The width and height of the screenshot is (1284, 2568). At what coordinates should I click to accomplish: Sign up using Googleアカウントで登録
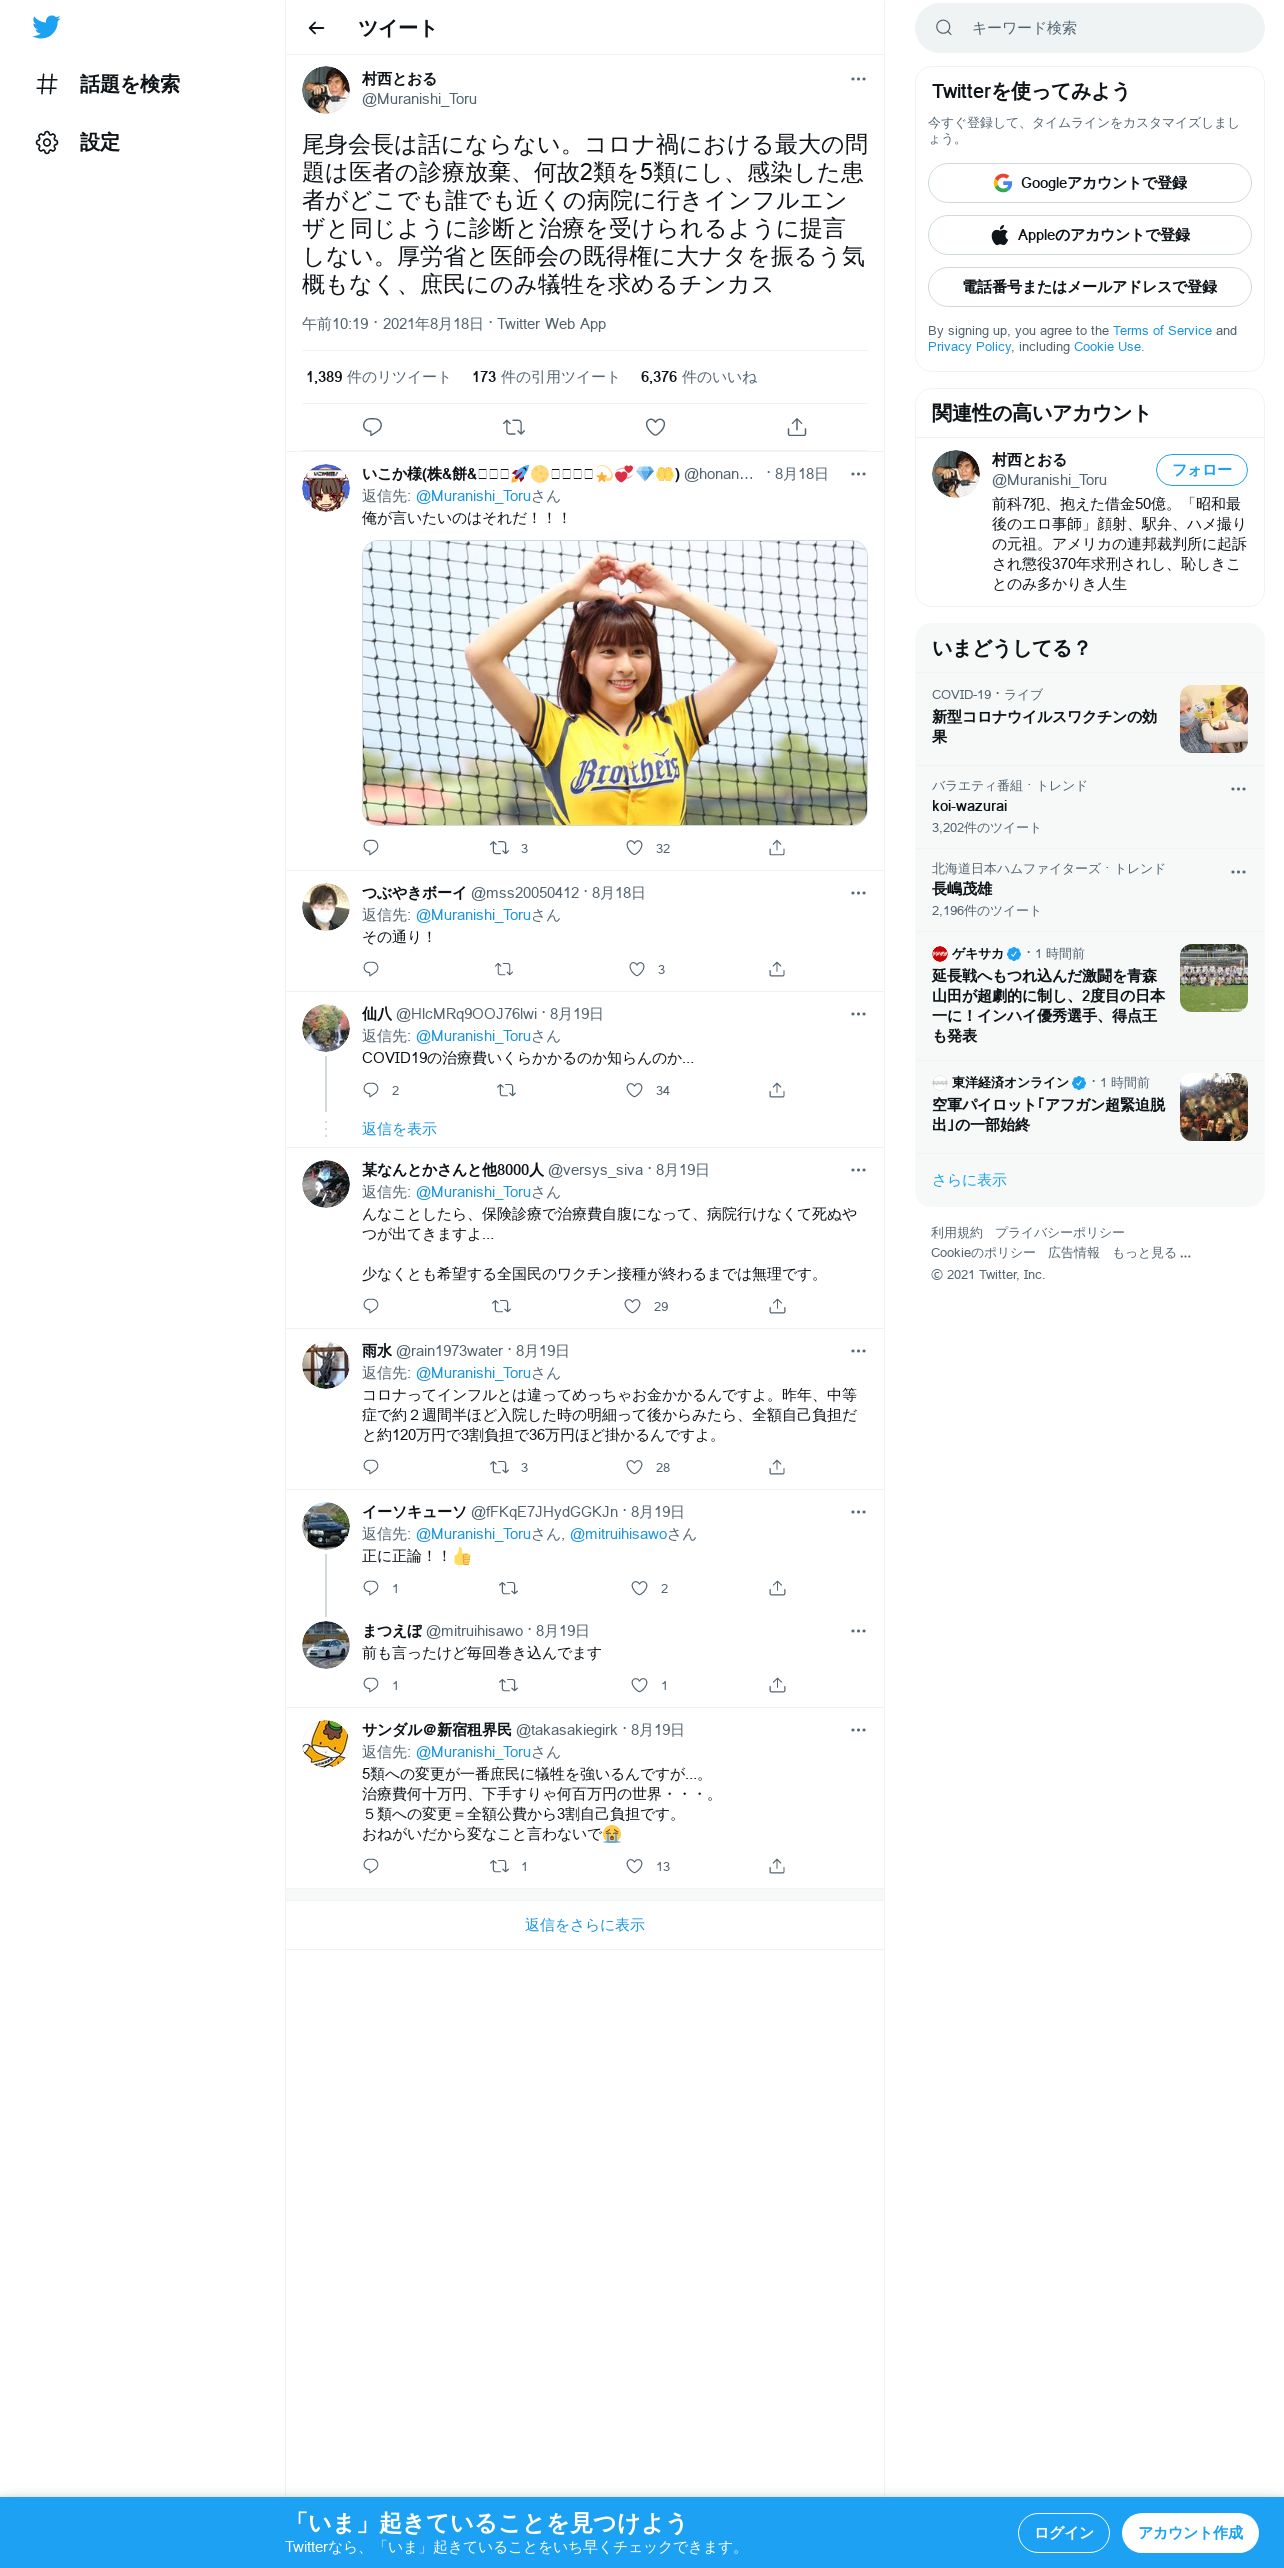[x=1089, y=183]
